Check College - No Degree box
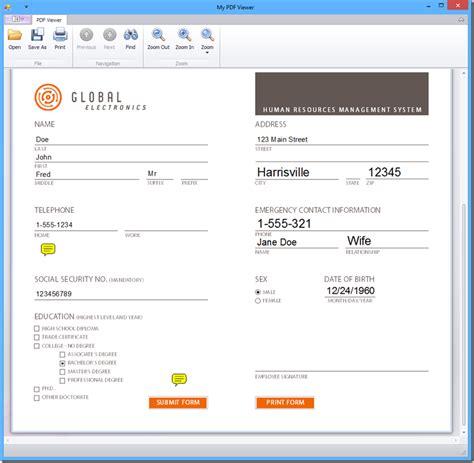The height and width of the screenshot is (463, 474). point(37,346)
